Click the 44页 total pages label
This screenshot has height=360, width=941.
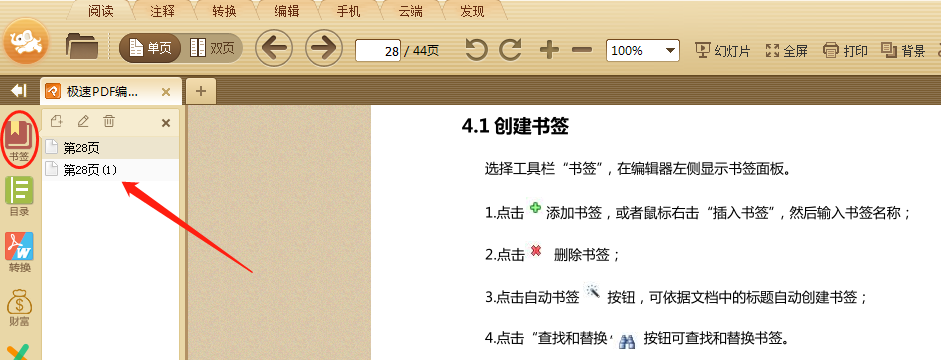coord(425,51)
